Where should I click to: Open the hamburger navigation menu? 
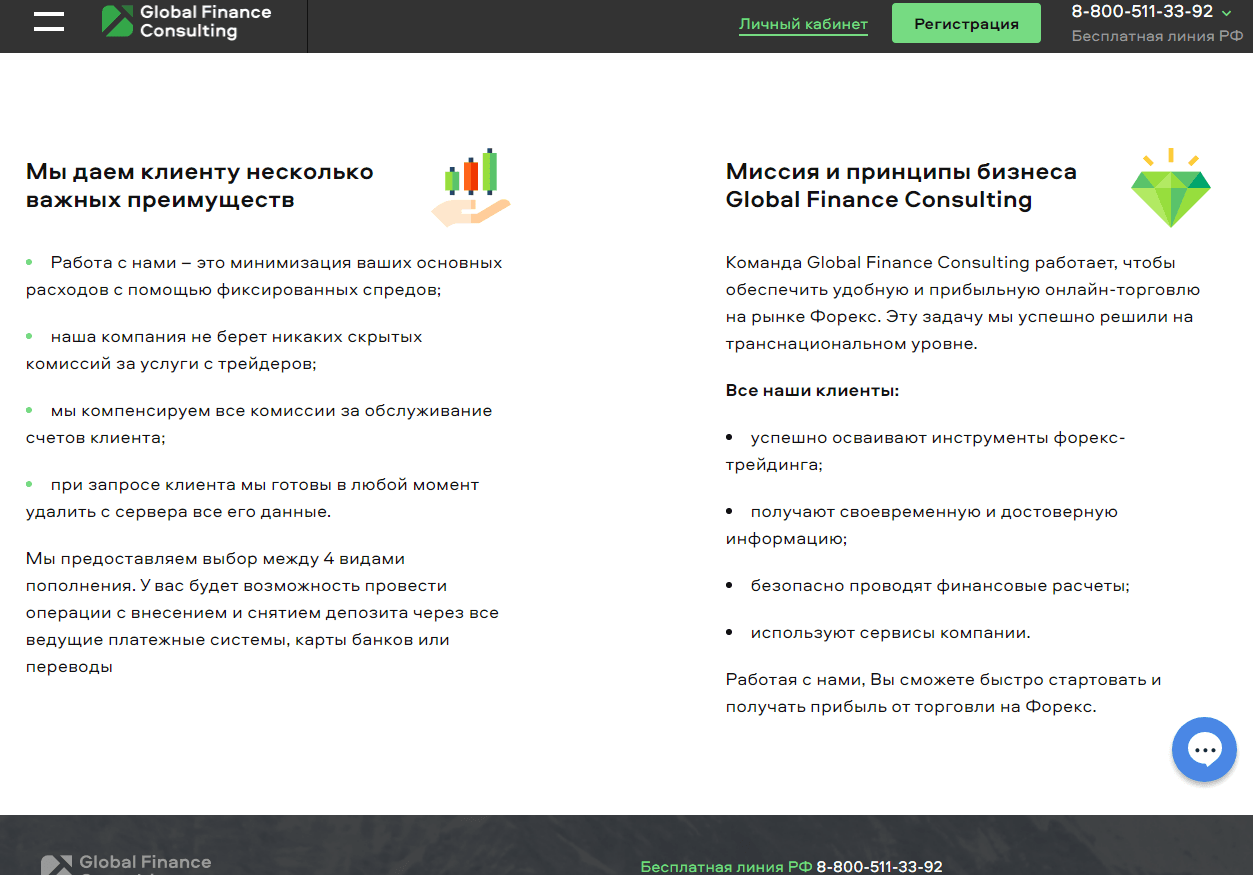(x=48, y=22)
